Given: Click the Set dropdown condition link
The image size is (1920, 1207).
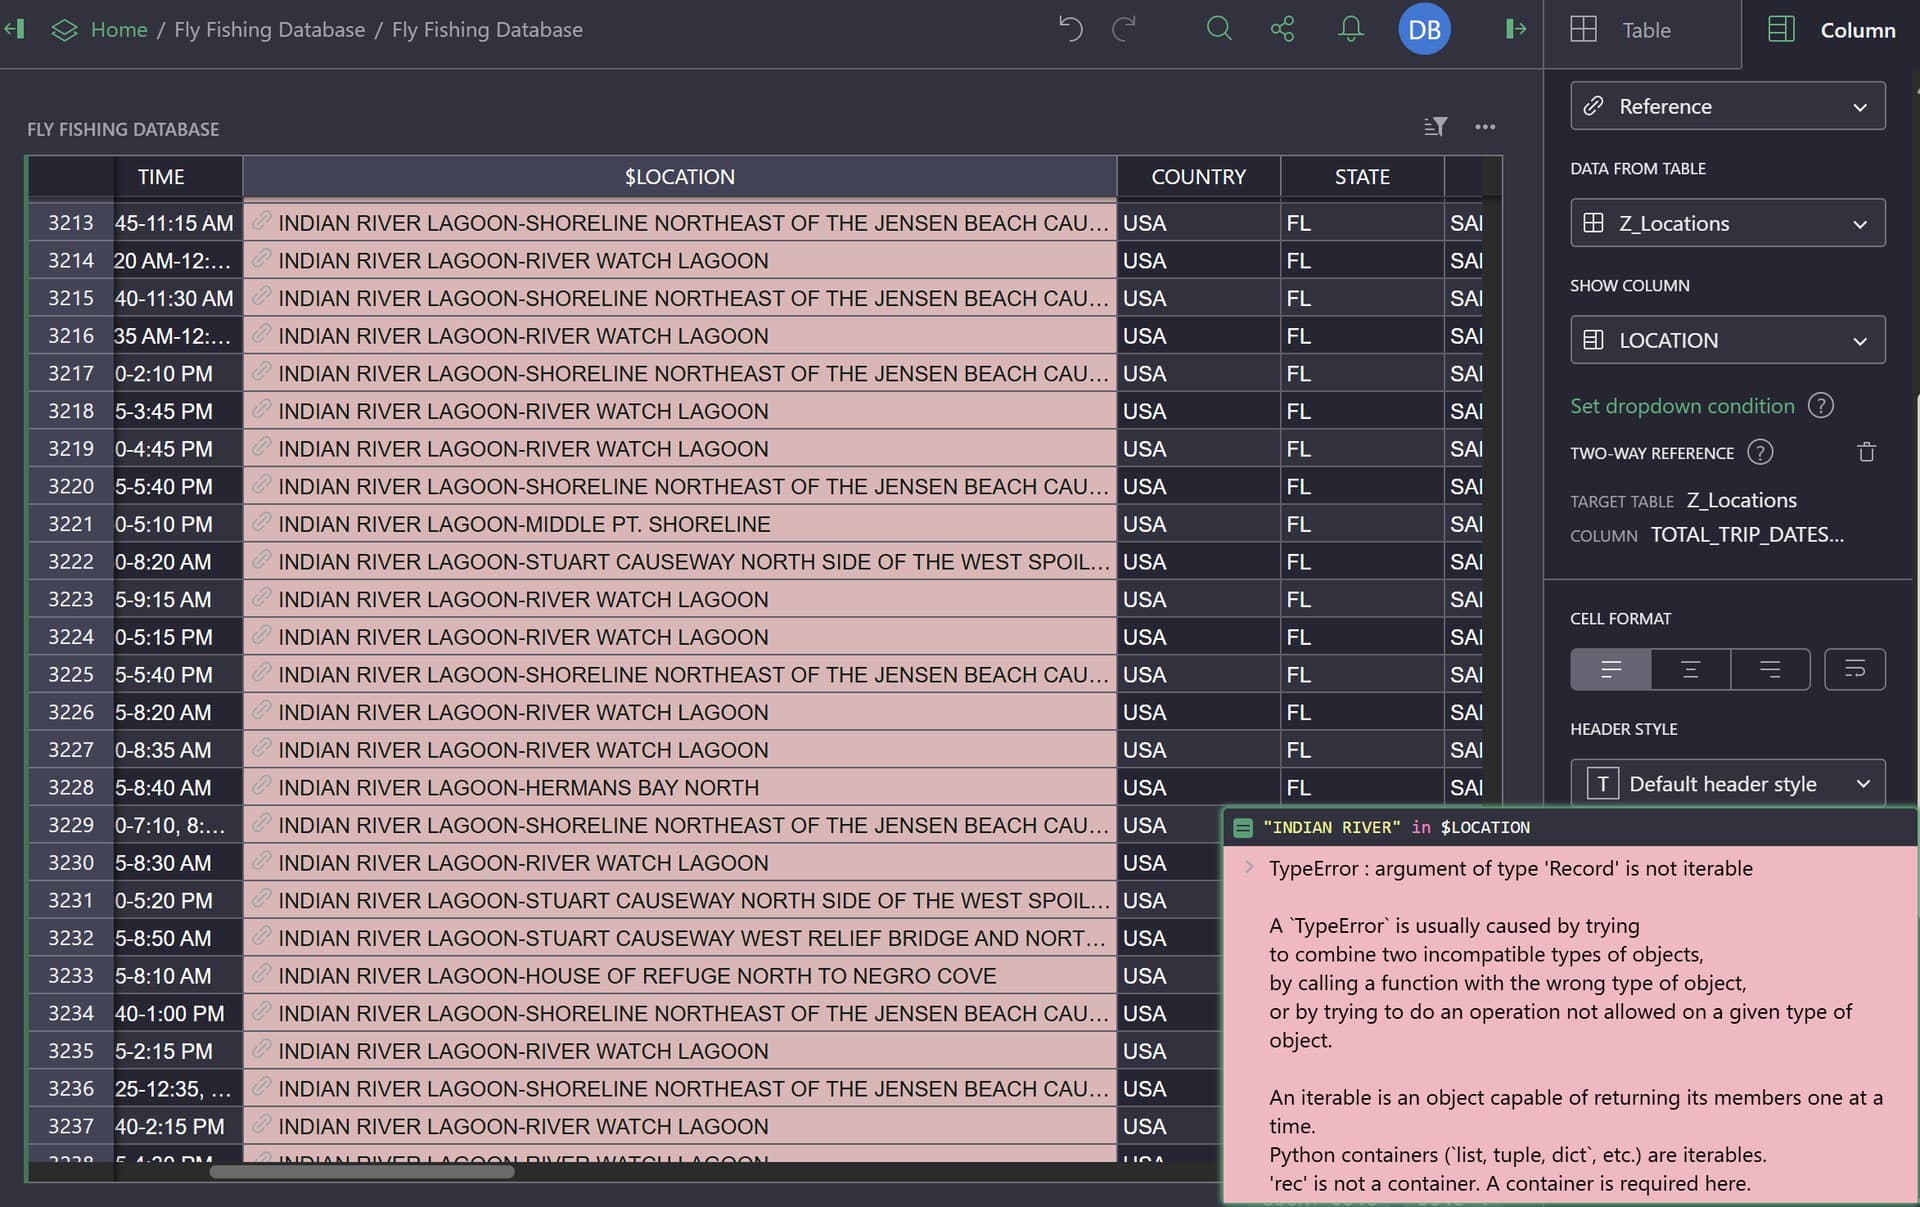Looking at the screenshot, I should pyautogui.click(x=1681, y=406).
